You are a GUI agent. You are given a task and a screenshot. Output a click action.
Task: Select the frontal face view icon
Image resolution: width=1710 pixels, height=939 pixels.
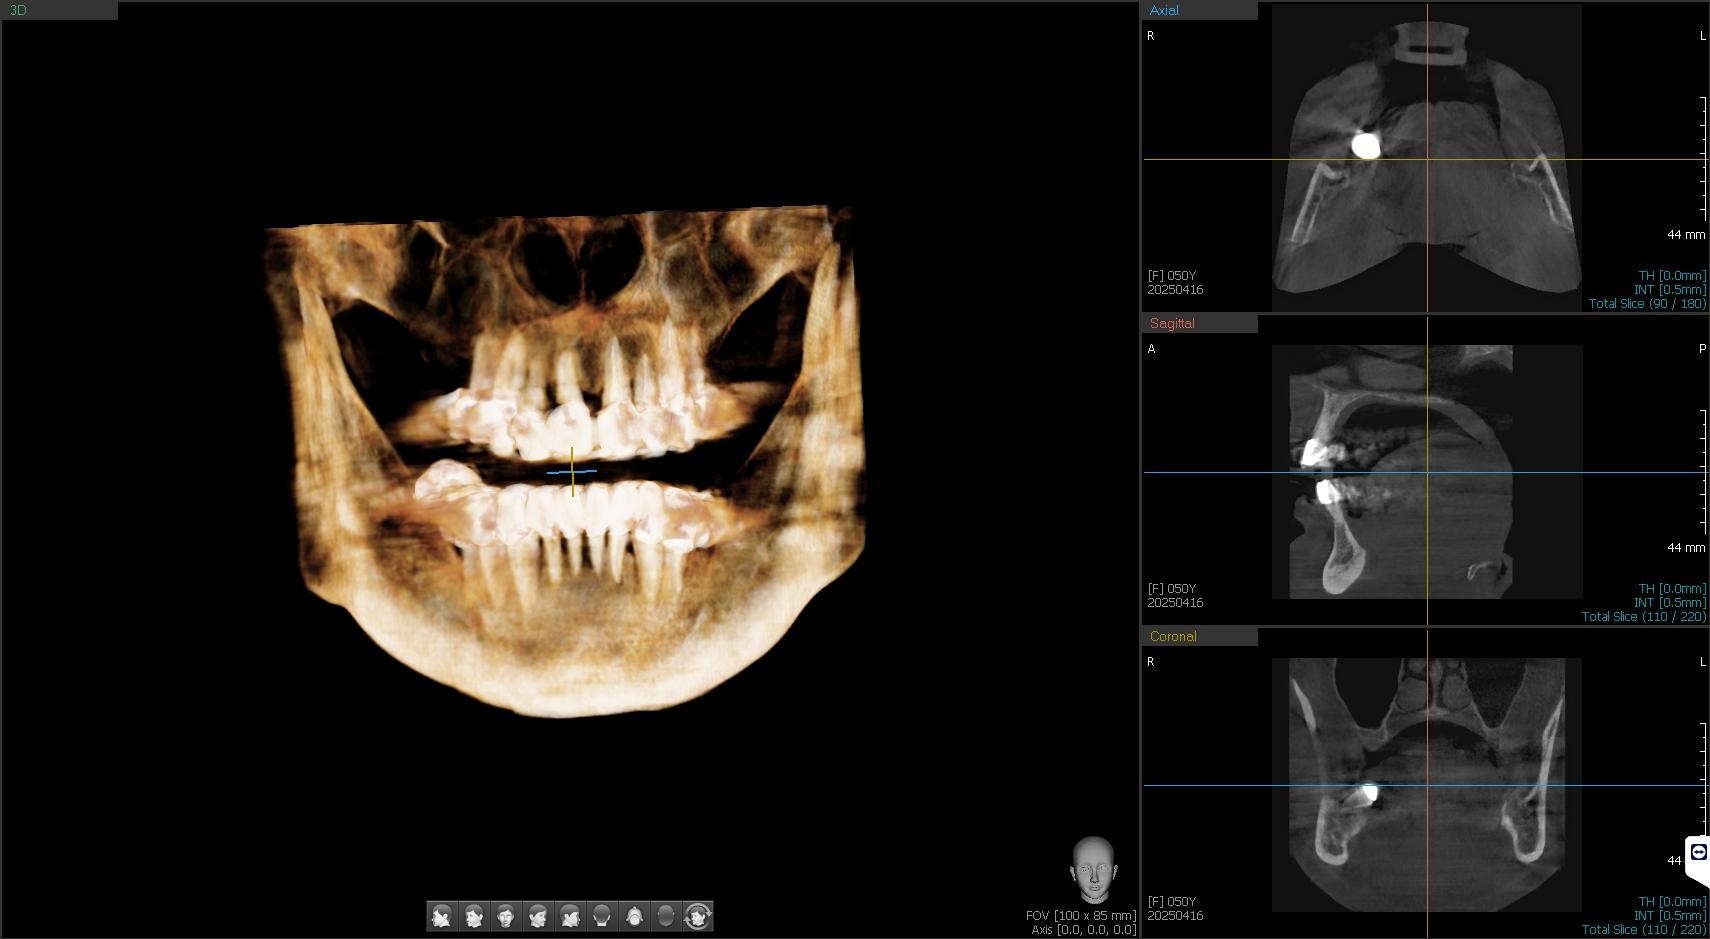(506, 916)
